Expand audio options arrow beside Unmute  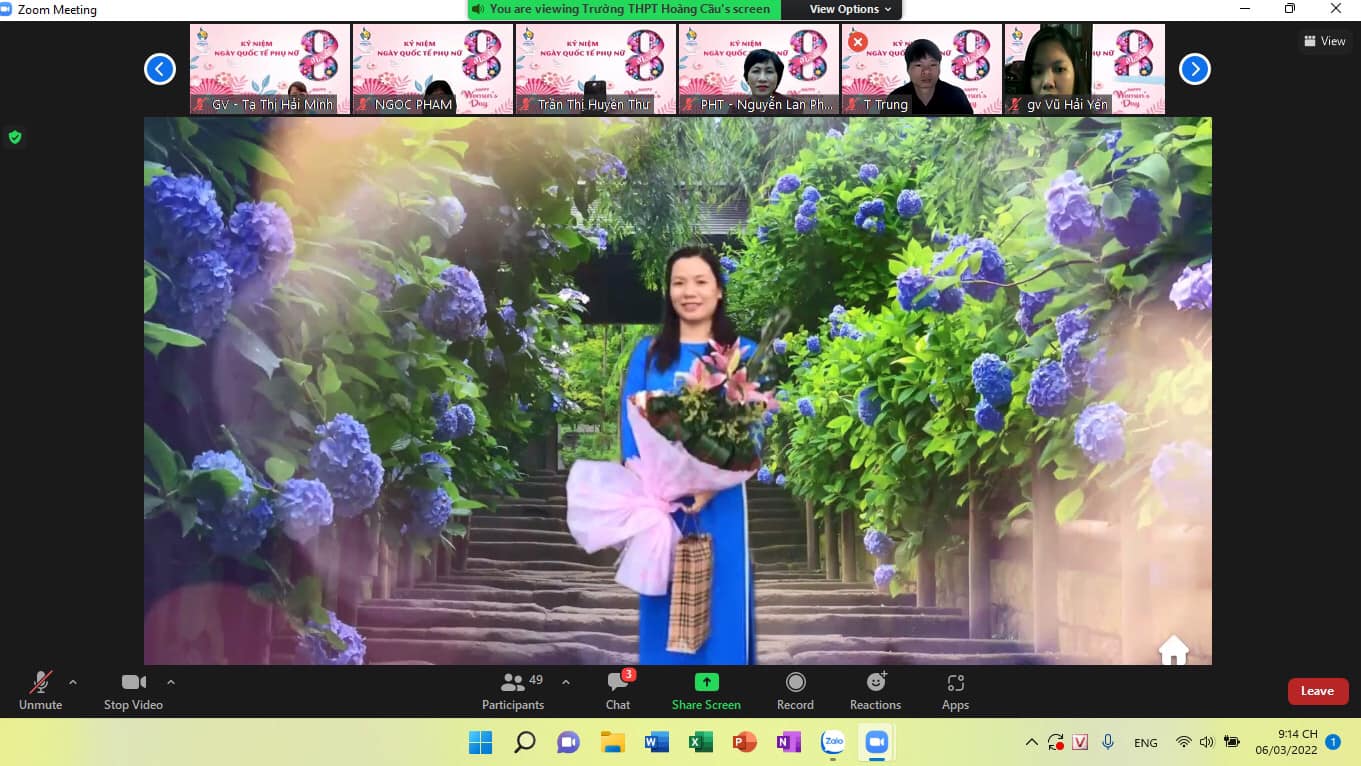click(x=73, y=682)
